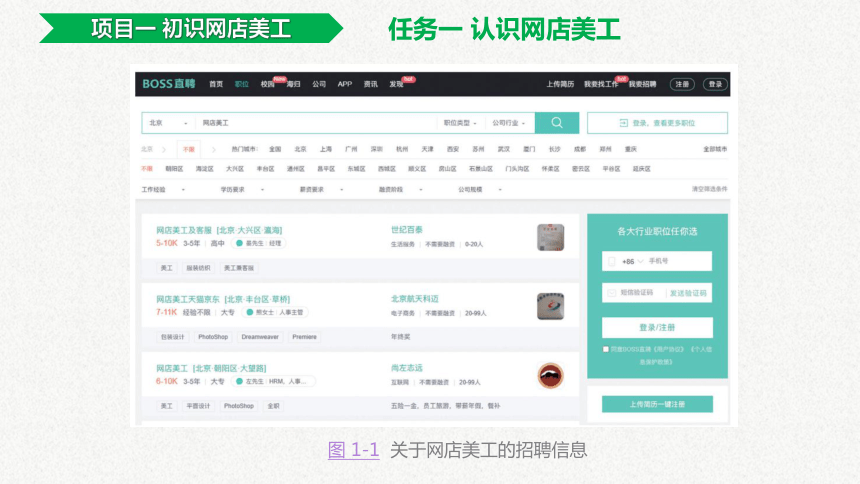The width and height of the screenshot is (860, 484).
Task: Click the chevron next to 北京 breadcrumb
Action: [x=163, y=149]
